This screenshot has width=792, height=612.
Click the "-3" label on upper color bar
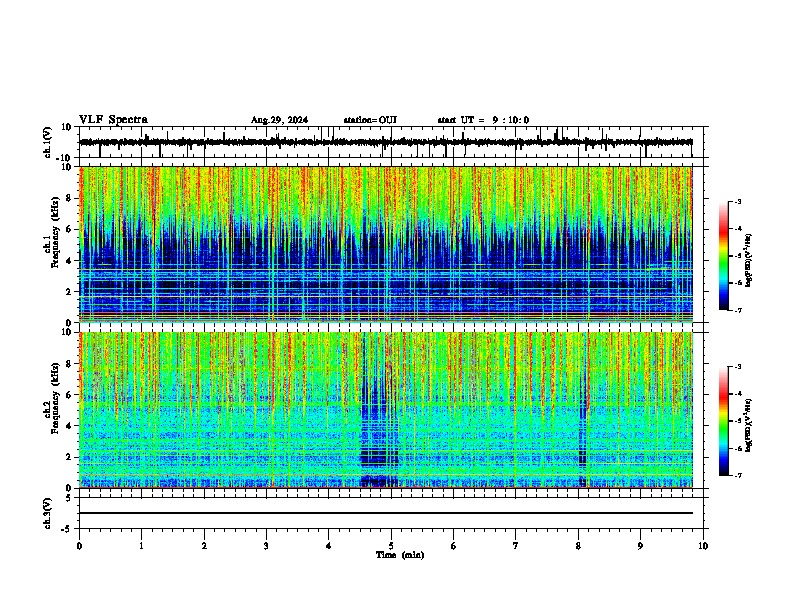[738, 201]
